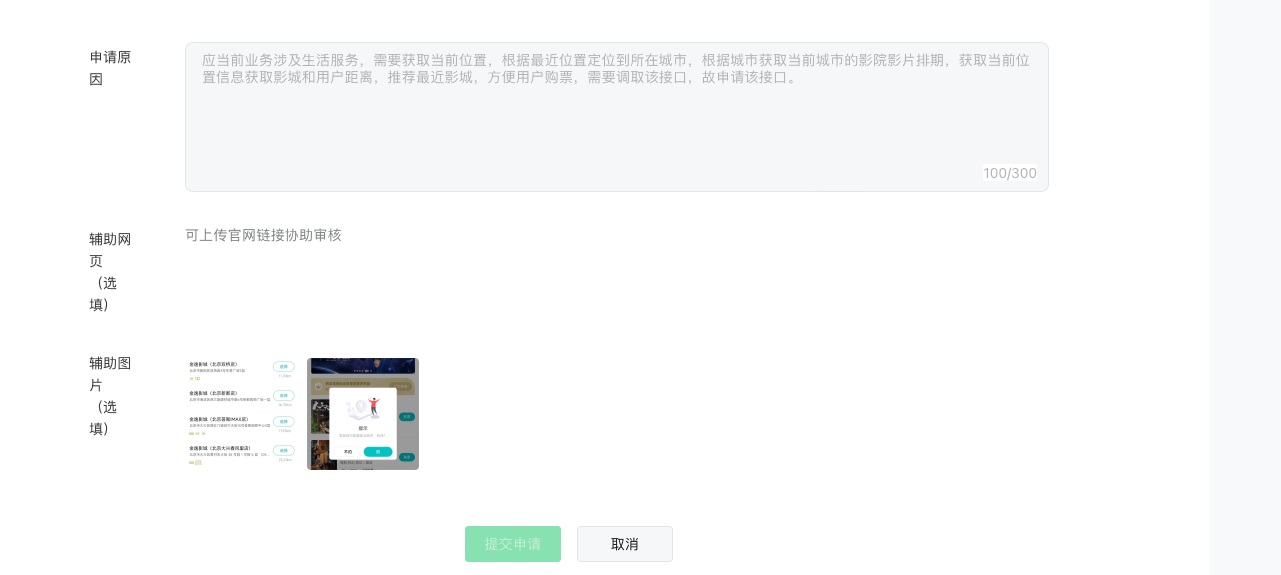This screenshot has width=1281, height=575.
Task: Click the 取消 button
Action: 625,544
